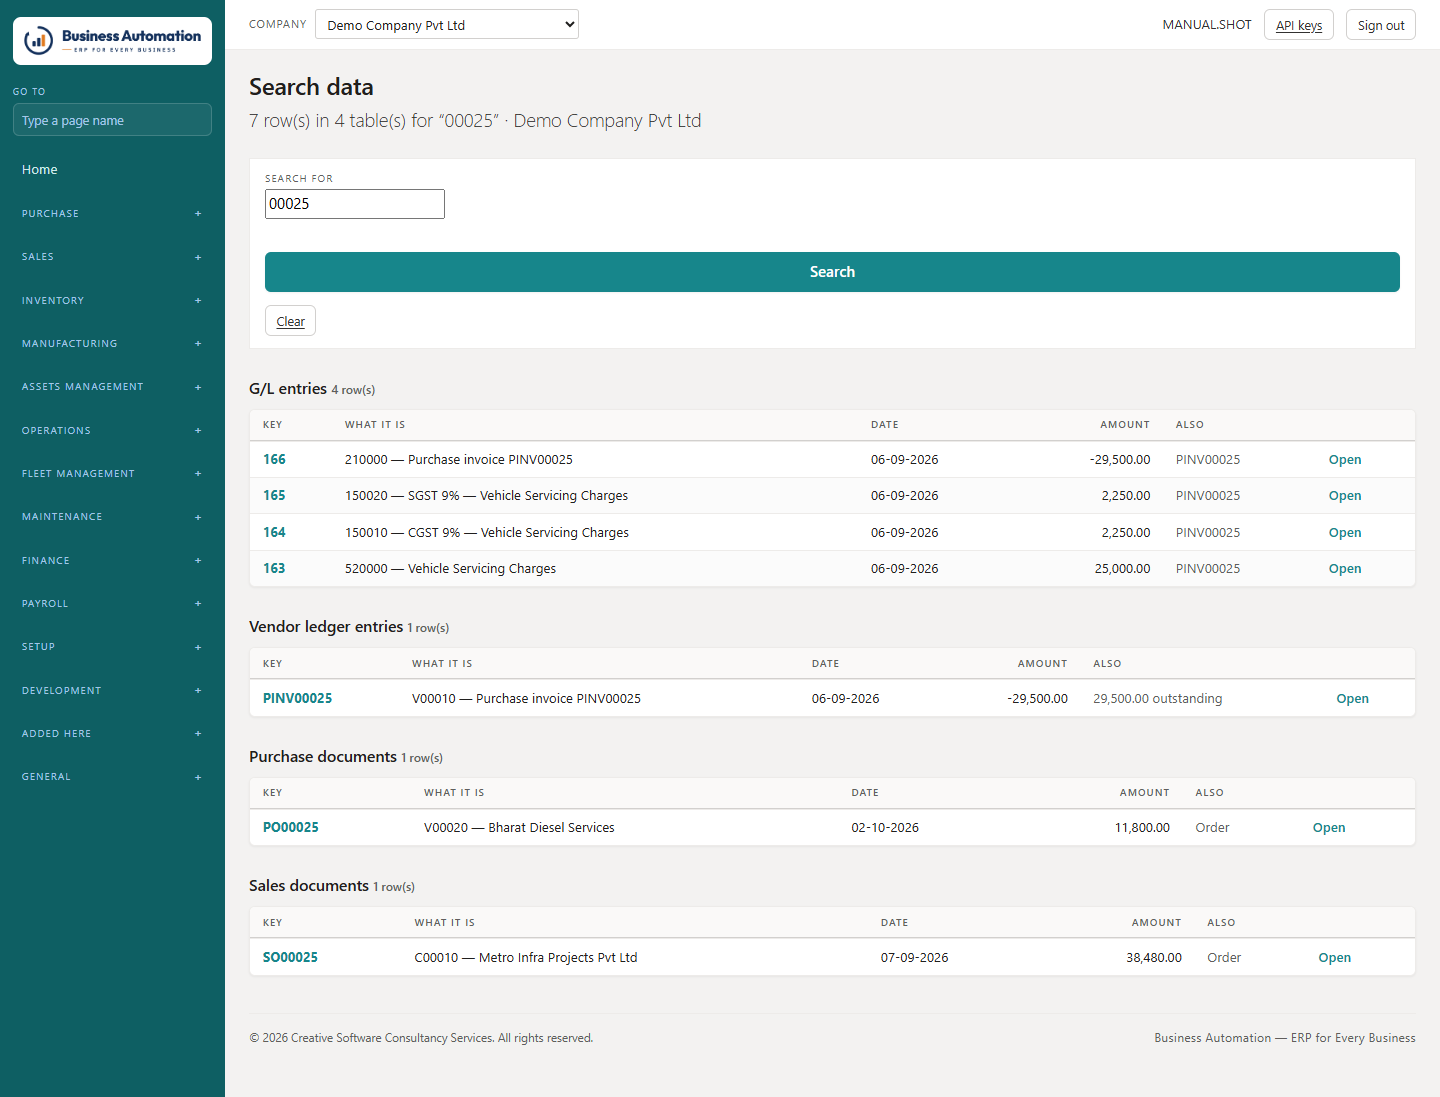Expand Assets Management in sidebar
1440x1097 pixels.
pos(112,387)
